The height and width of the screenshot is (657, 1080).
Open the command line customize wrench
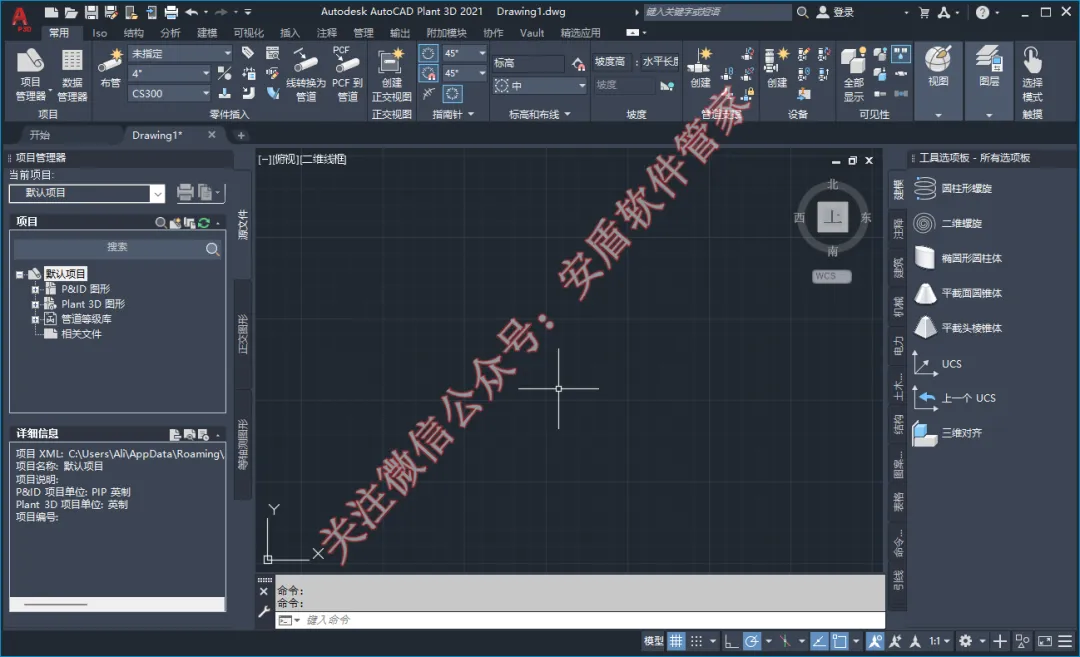point(264,611)
